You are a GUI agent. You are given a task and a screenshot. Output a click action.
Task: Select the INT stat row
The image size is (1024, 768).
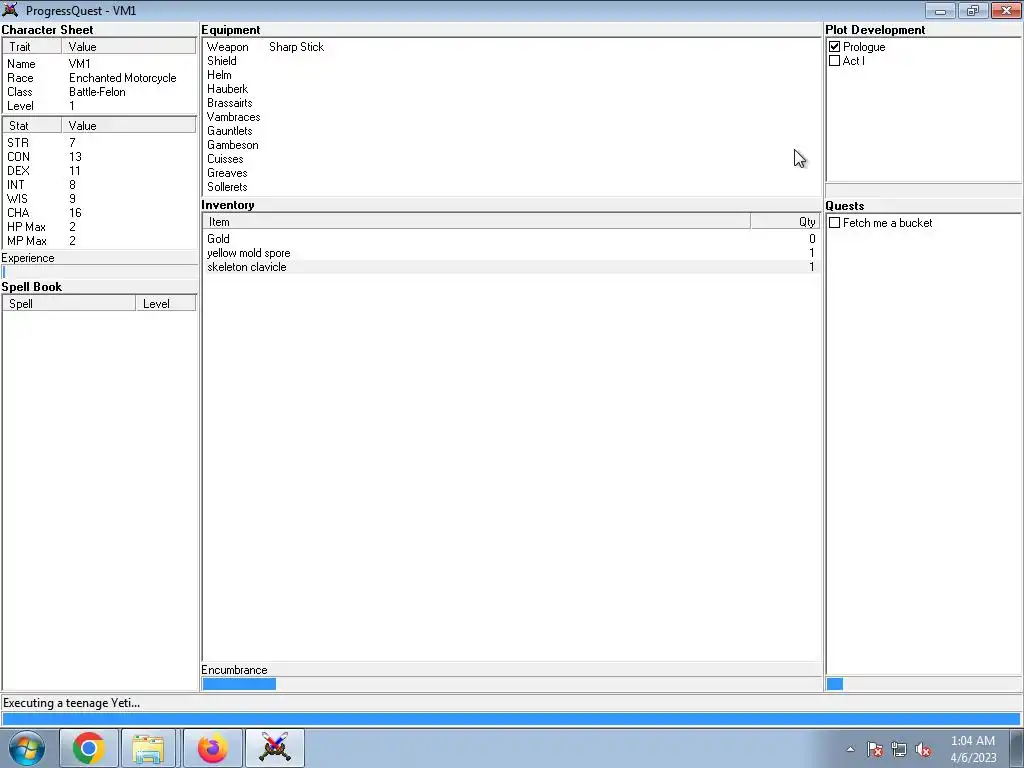(99, 185)
